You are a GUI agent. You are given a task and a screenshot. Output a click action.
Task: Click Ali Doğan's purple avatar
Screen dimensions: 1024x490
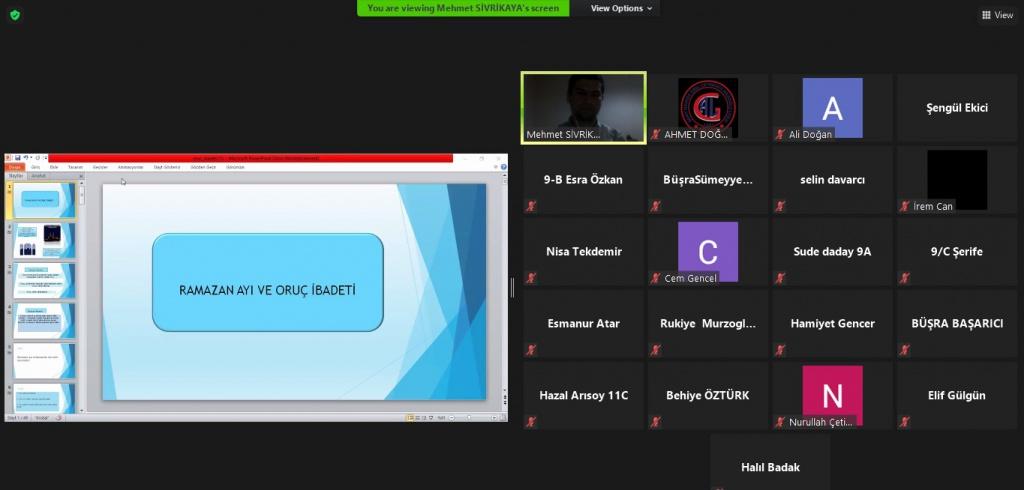tap(832, 108)
